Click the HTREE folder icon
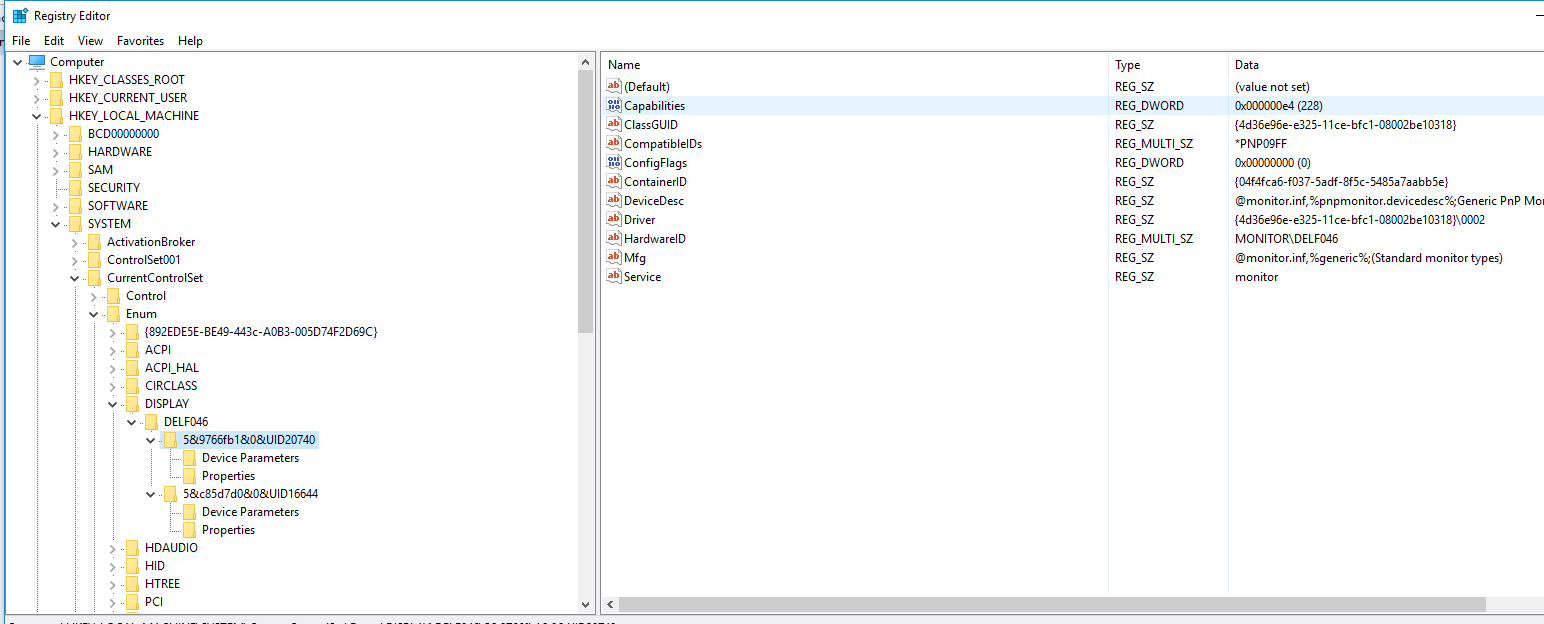Image resolution: width=1544 pixels, height=624 pixels. tap(132, 584)
